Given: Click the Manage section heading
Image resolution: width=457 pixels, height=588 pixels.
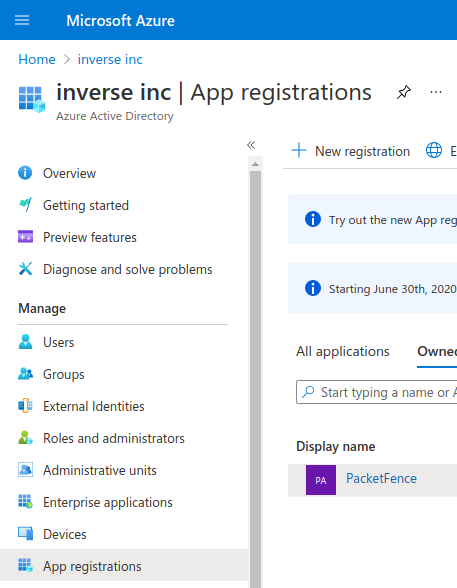Looking at the screenshot, I should (x=42, y=309).
